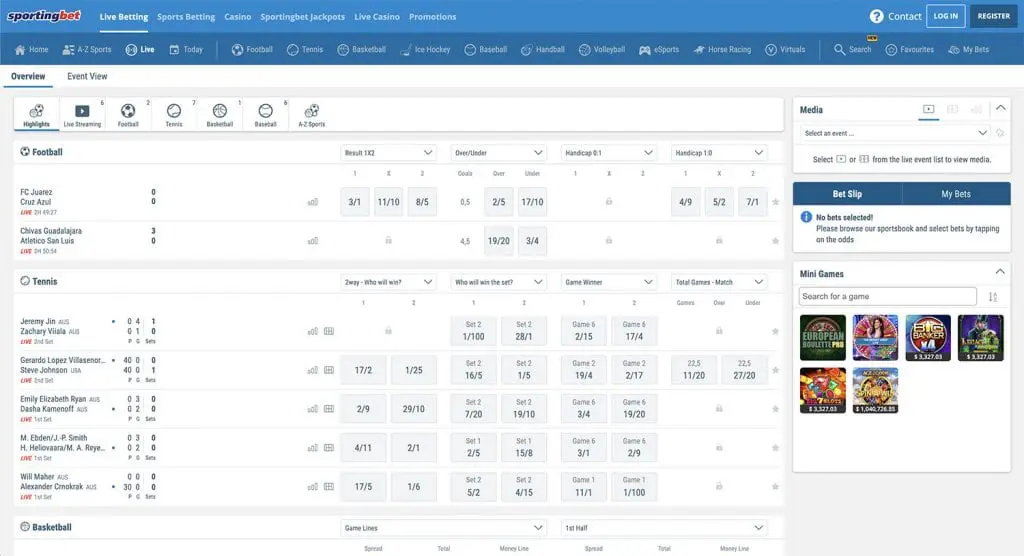Screen dimensions: 1024x556
Task: Click the LOG IN button
Action: point(946,16)
